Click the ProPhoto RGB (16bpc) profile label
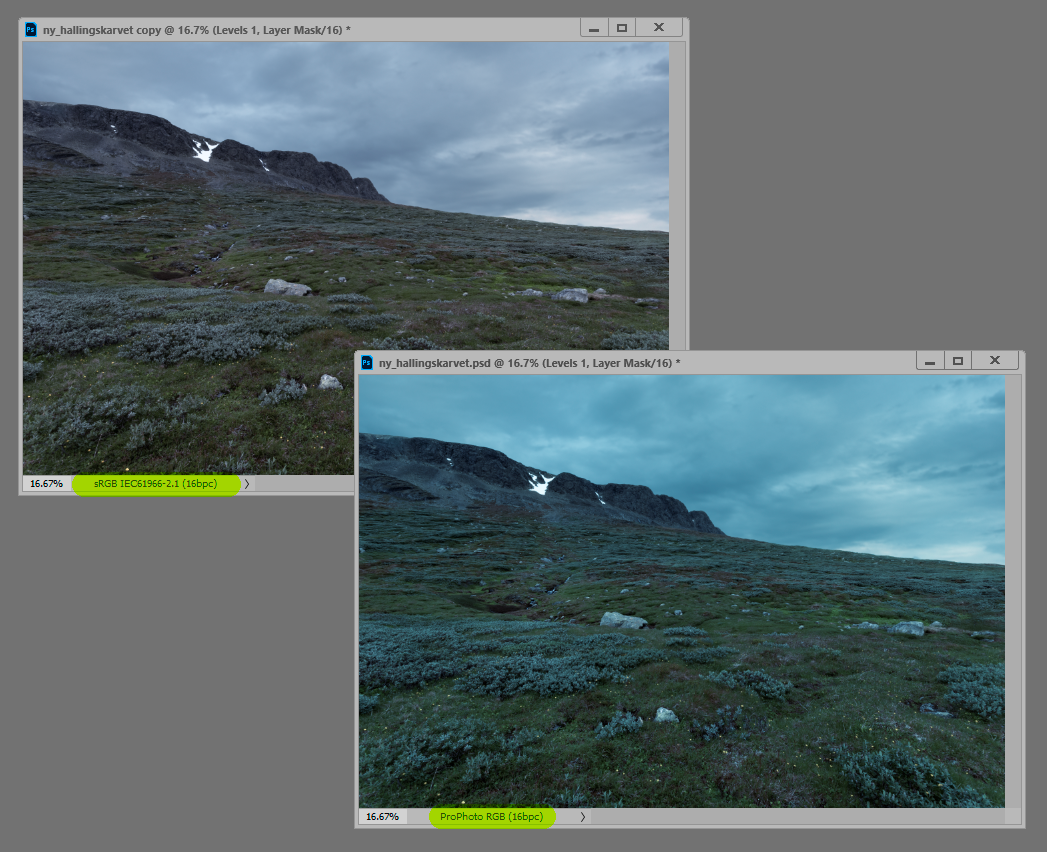The width and height of the screenshot is (1047, 852). (x=492, y=816)
